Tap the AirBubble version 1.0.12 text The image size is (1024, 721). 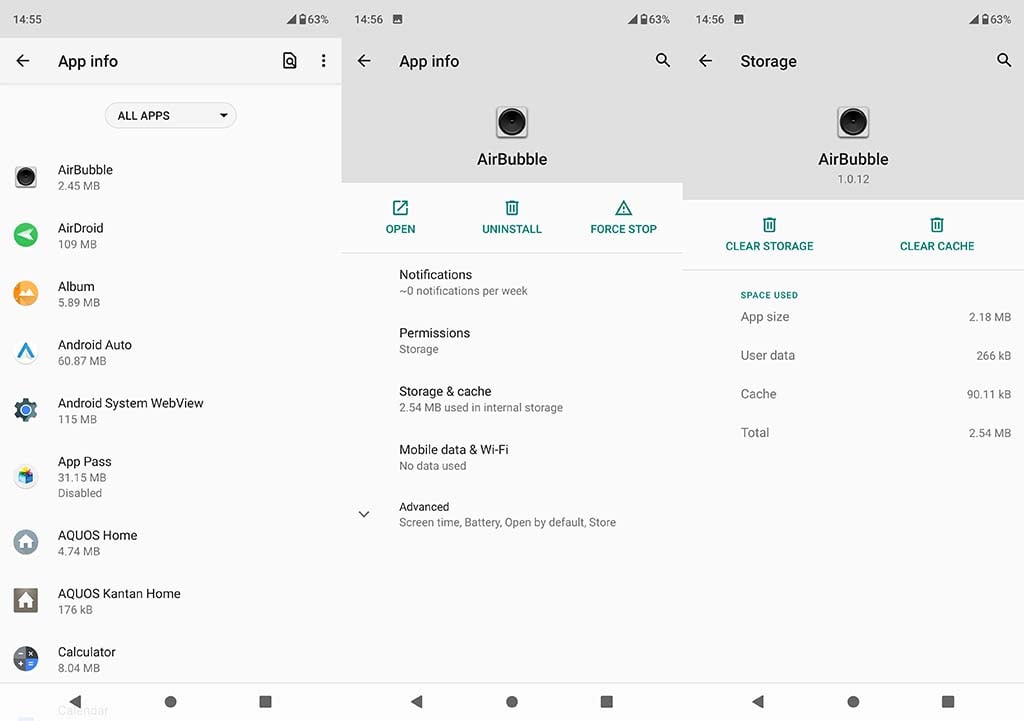pos(853,179)
